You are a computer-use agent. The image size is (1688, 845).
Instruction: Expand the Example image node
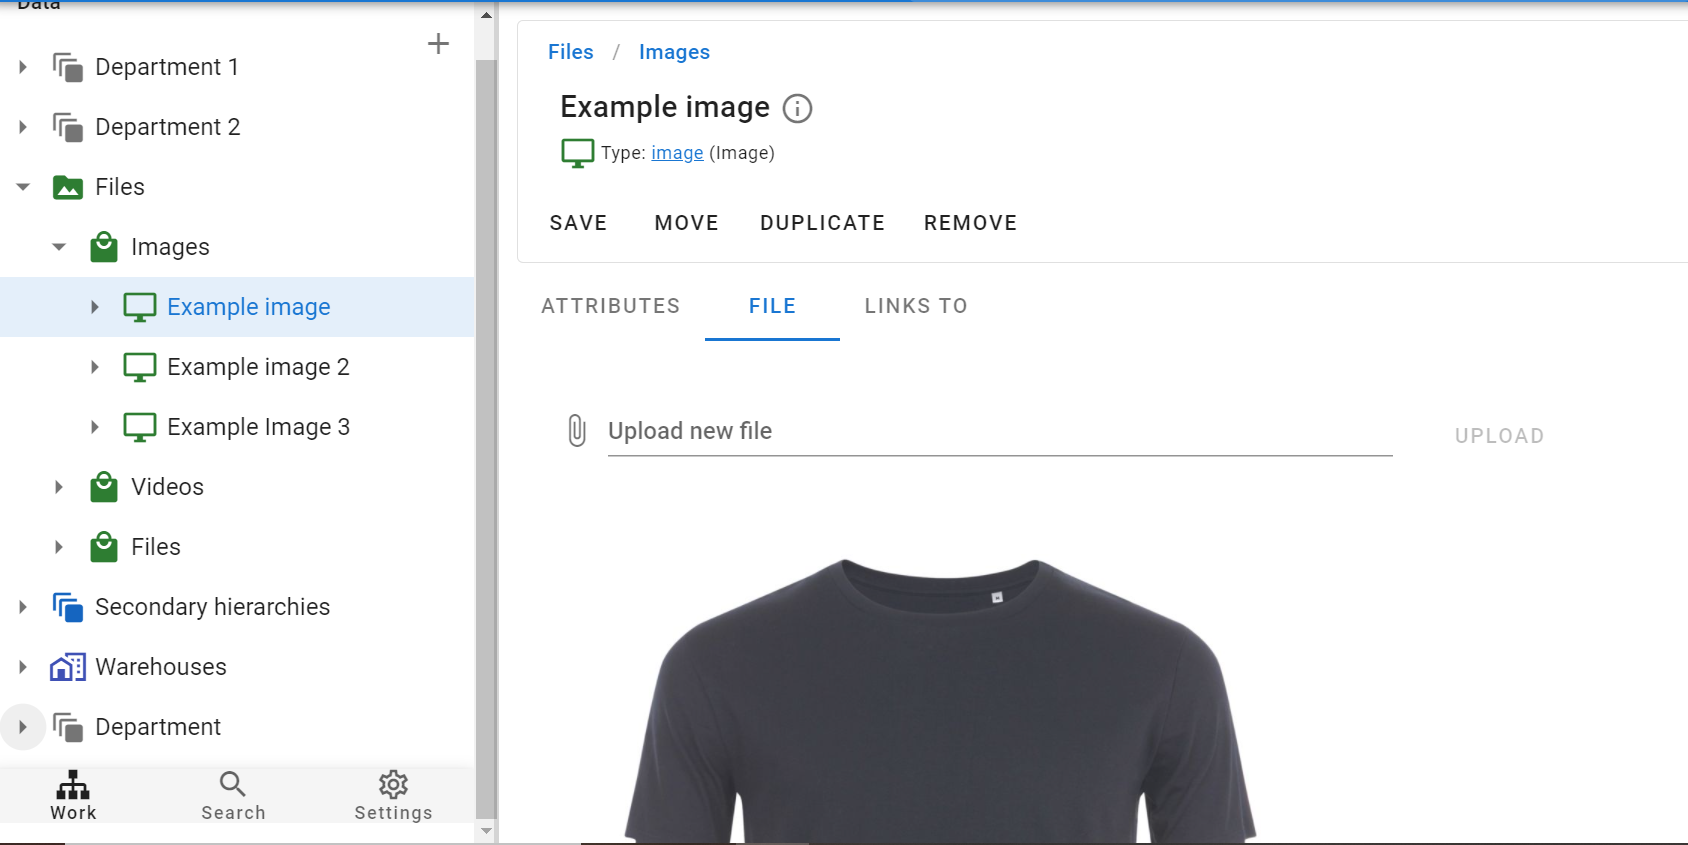point(95,307)
